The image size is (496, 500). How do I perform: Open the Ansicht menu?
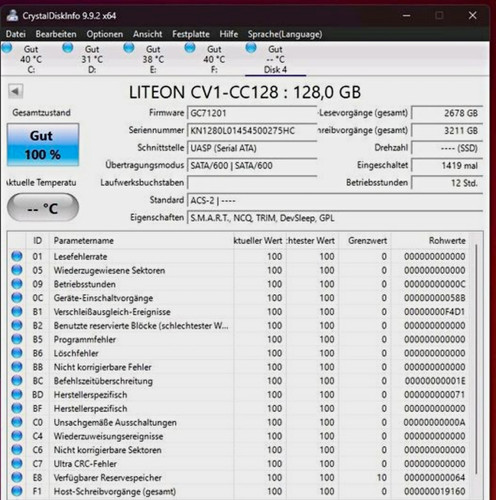(148, 34)
